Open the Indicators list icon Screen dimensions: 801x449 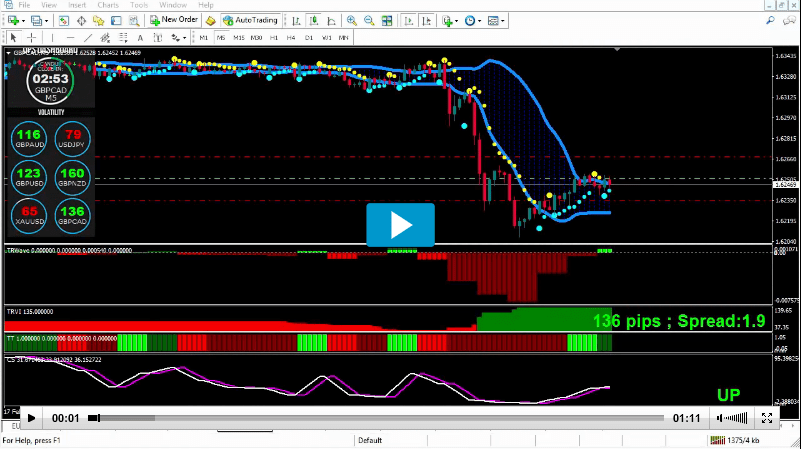[x=447, y=21]
